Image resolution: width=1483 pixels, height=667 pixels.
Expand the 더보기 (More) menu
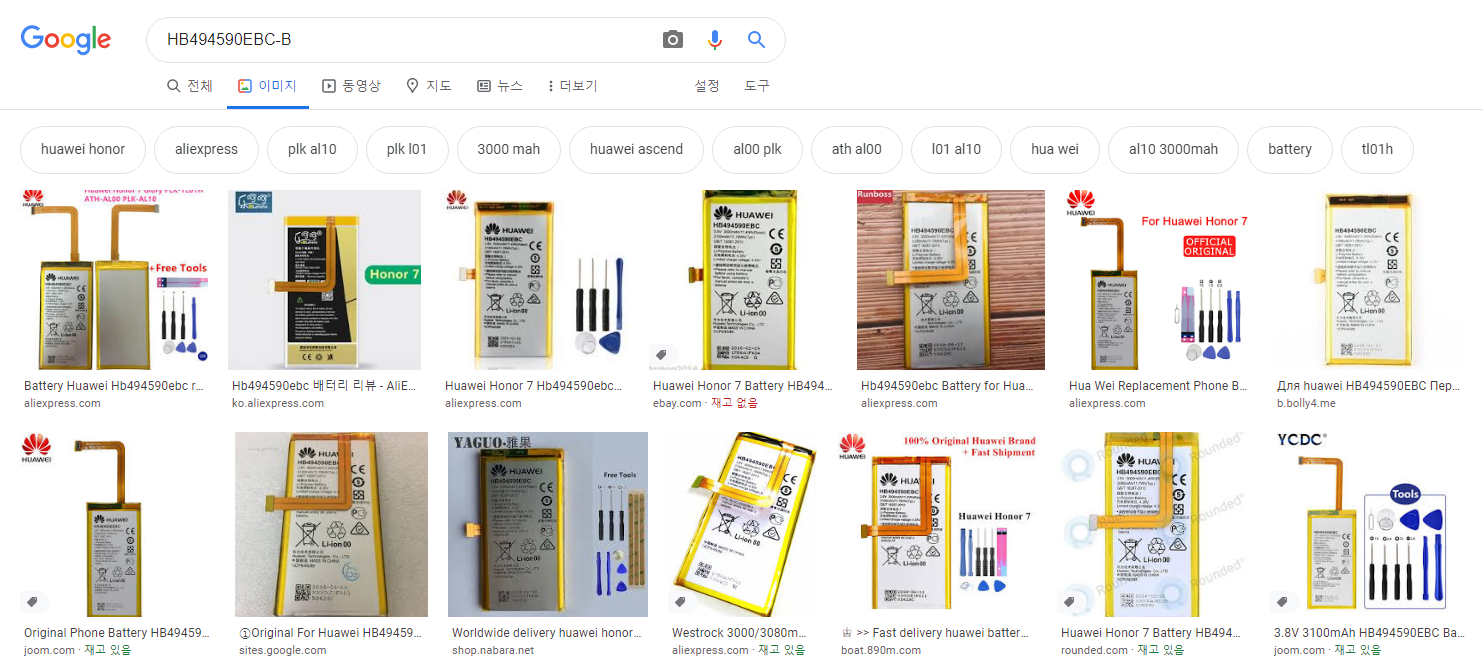tap(572, 86)
